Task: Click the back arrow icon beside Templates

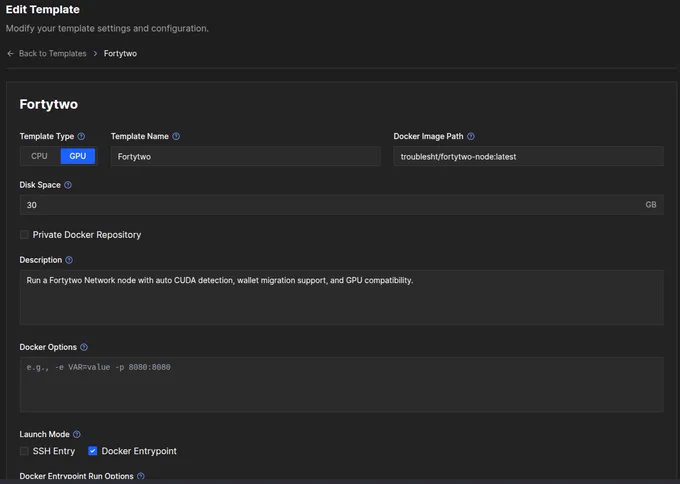Action: point(10,53)
